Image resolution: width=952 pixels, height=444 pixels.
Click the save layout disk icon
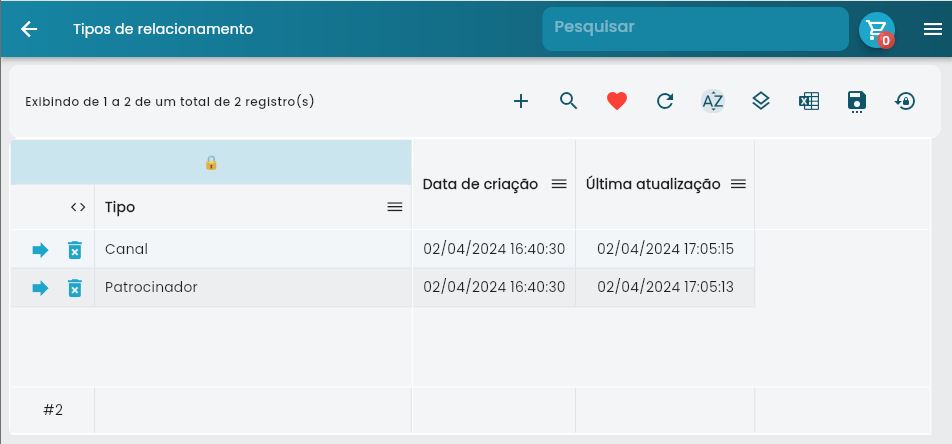[857, 101]
